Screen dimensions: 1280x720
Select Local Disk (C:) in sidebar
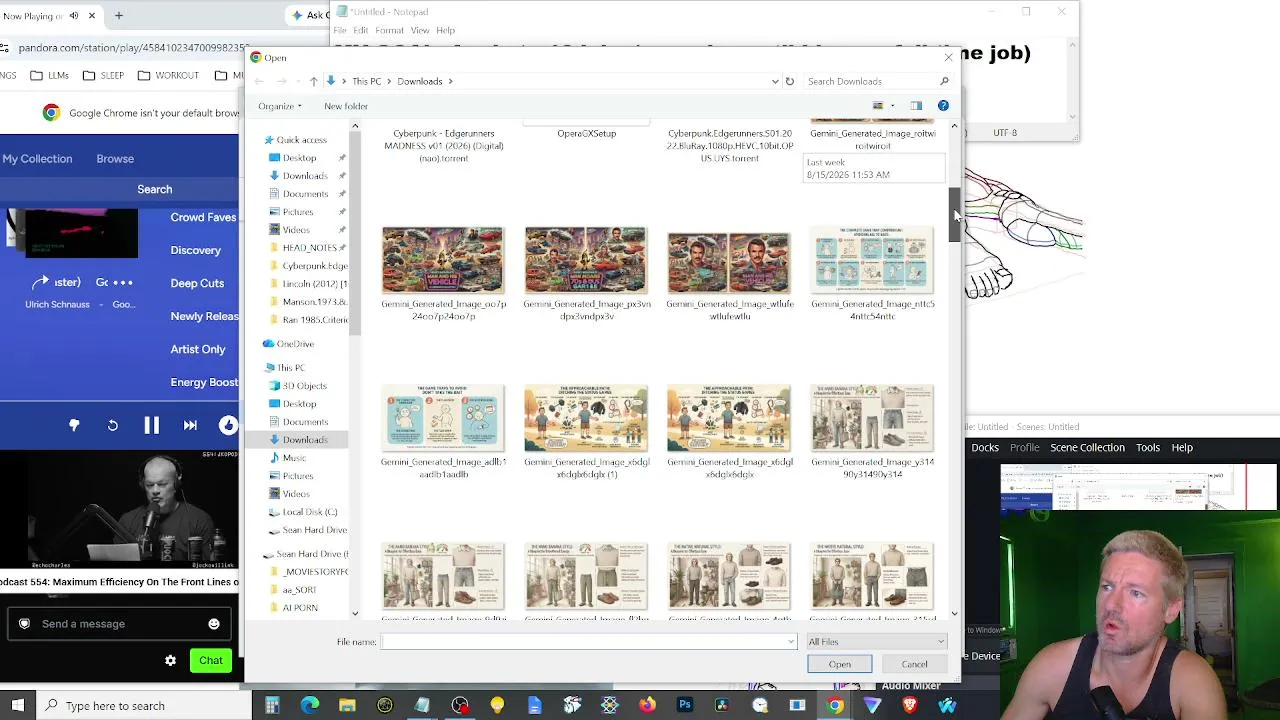point(309,512)
